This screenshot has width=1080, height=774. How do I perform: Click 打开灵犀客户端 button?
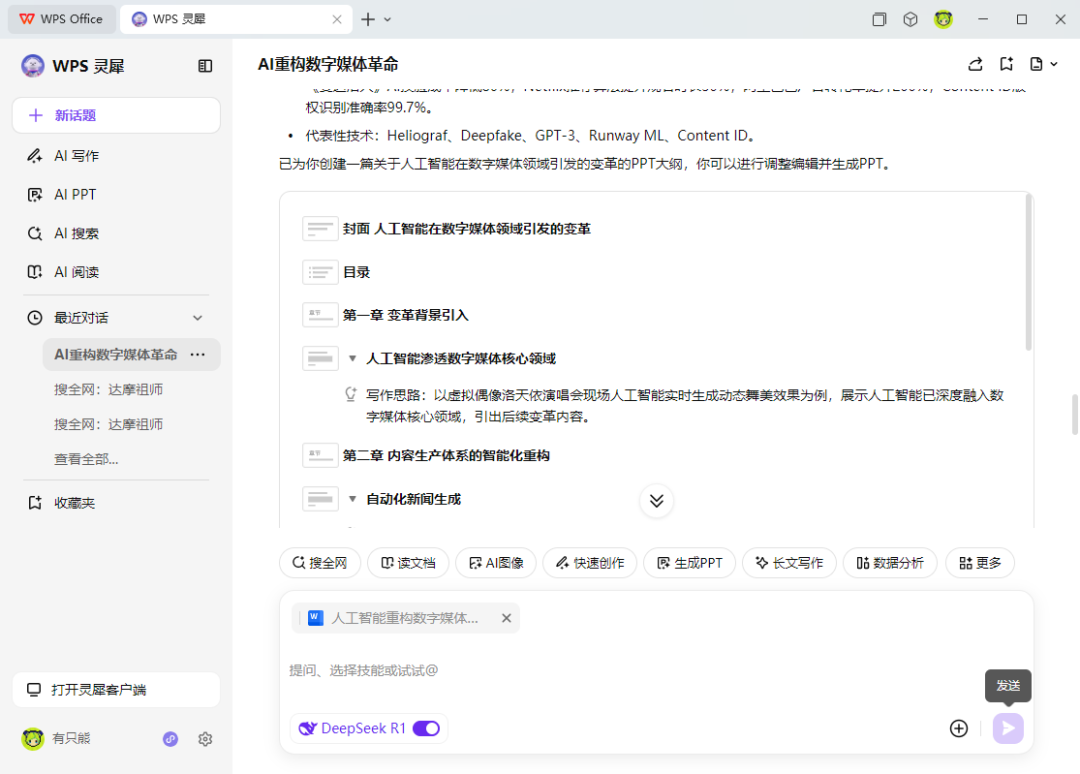pyautogui.click(x=116, y=690)
